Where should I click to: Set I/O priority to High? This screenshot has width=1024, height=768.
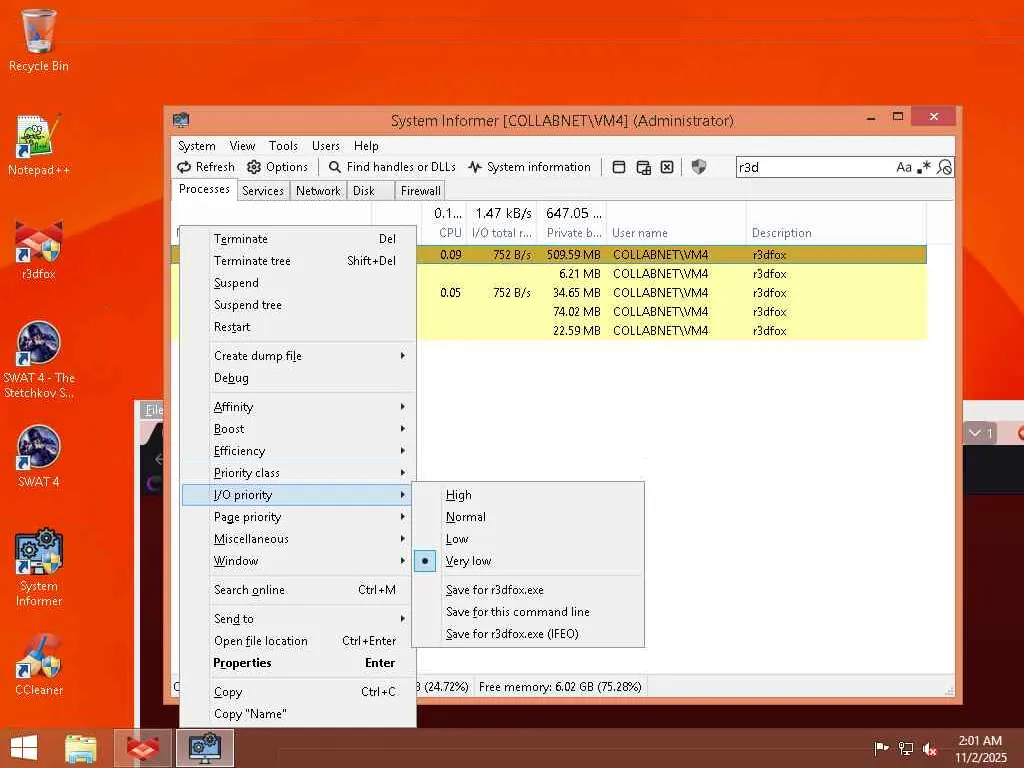click(x=528, y=495)
